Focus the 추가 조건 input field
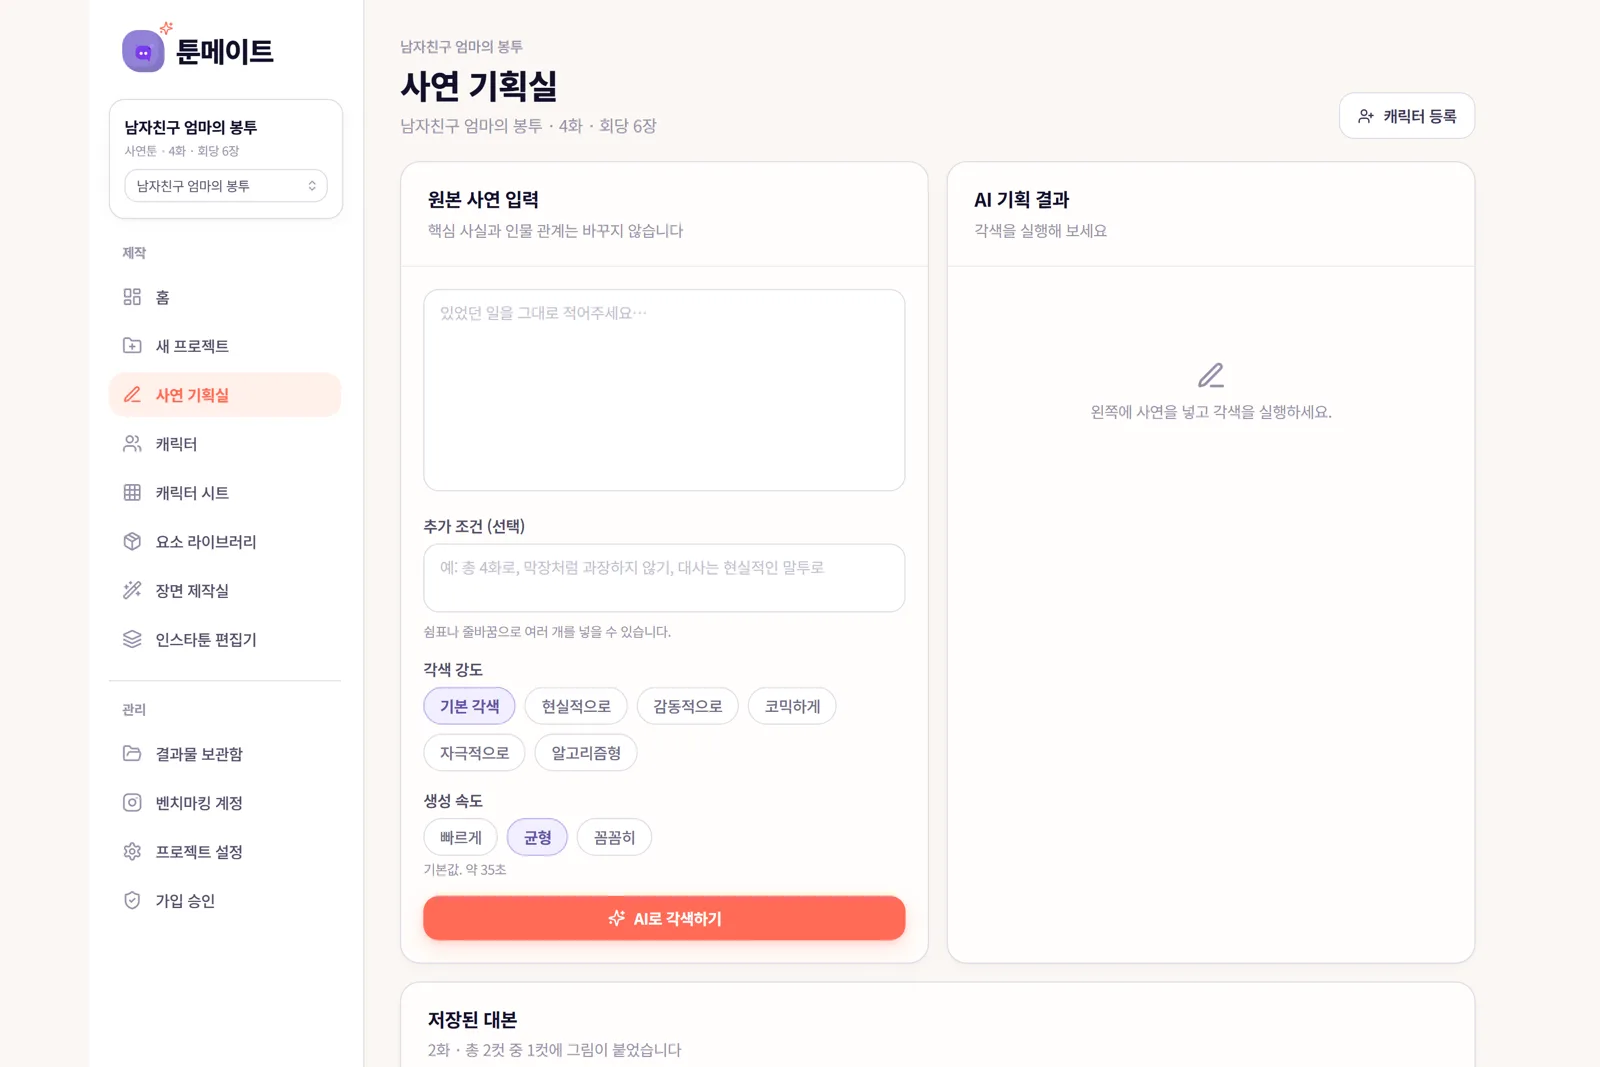This screenshot has width=1600, height=1067. (664, 578)
